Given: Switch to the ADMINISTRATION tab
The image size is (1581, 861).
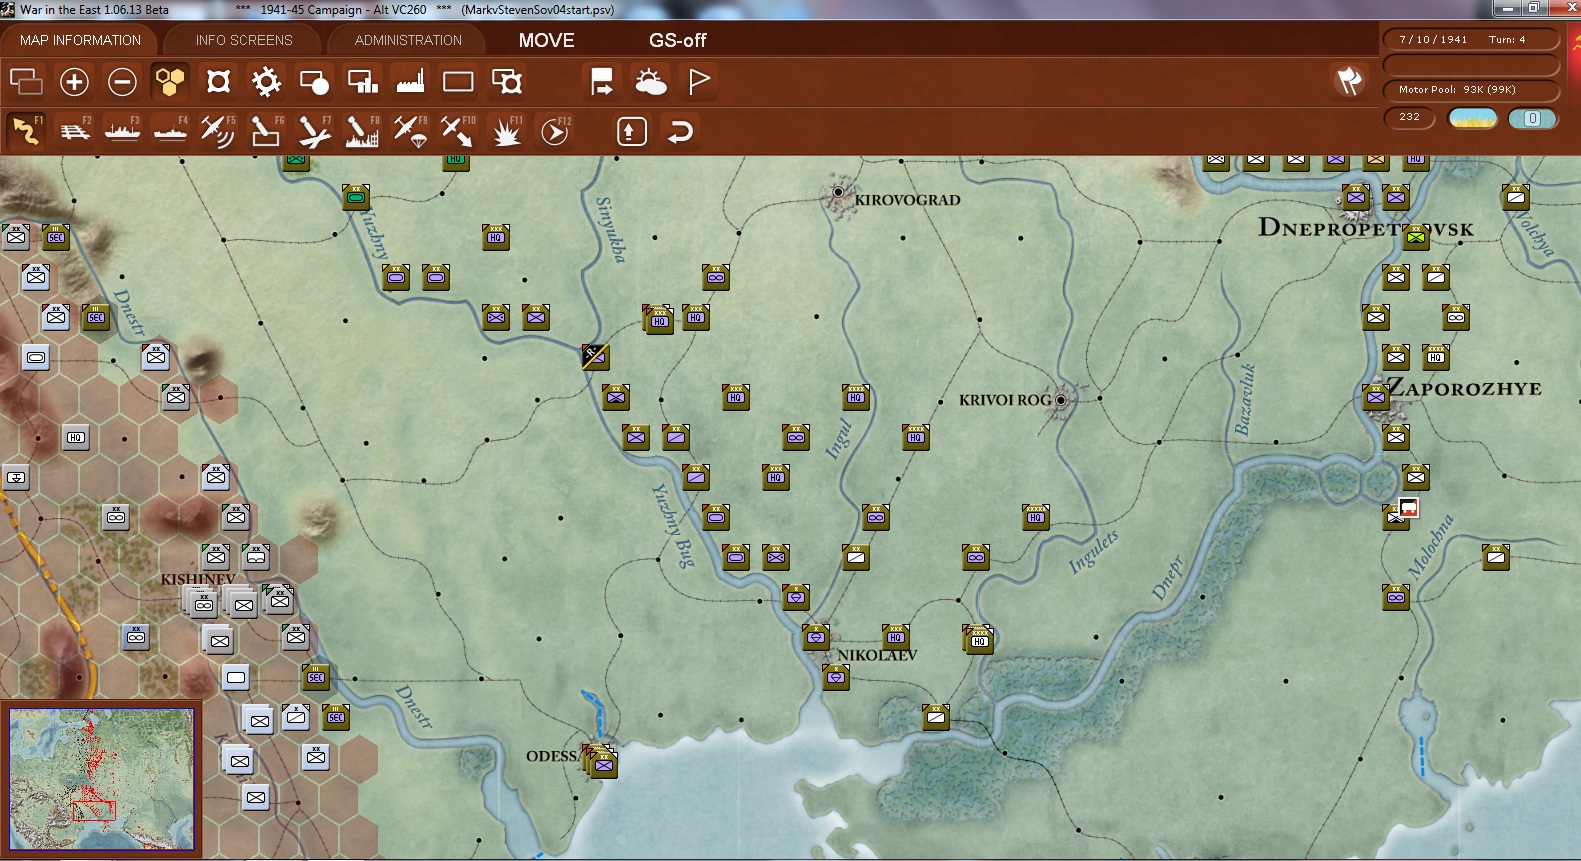Looking at the screenshot, I should click(x=408, y=40).
